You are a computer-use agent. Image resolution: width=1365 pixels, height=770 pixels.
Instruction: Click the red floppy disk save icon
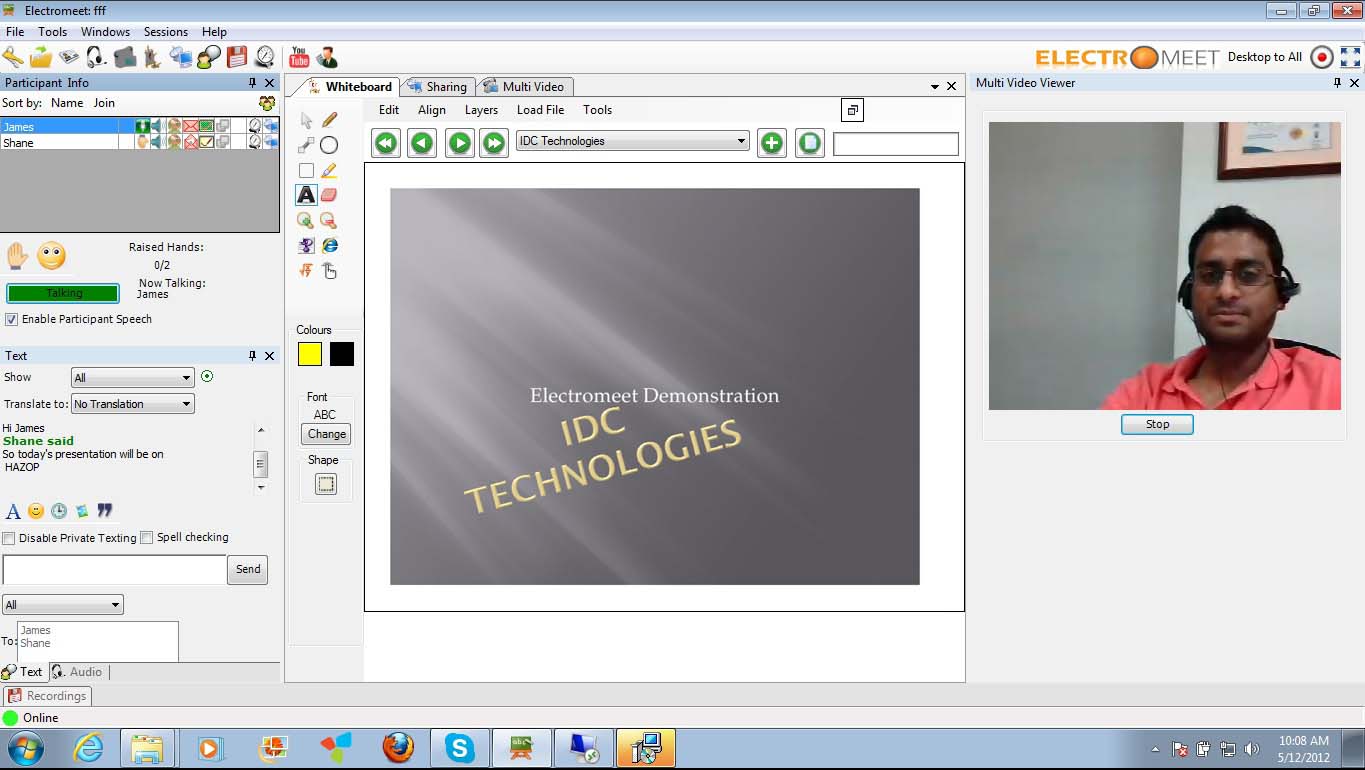[x=237, y=57]
